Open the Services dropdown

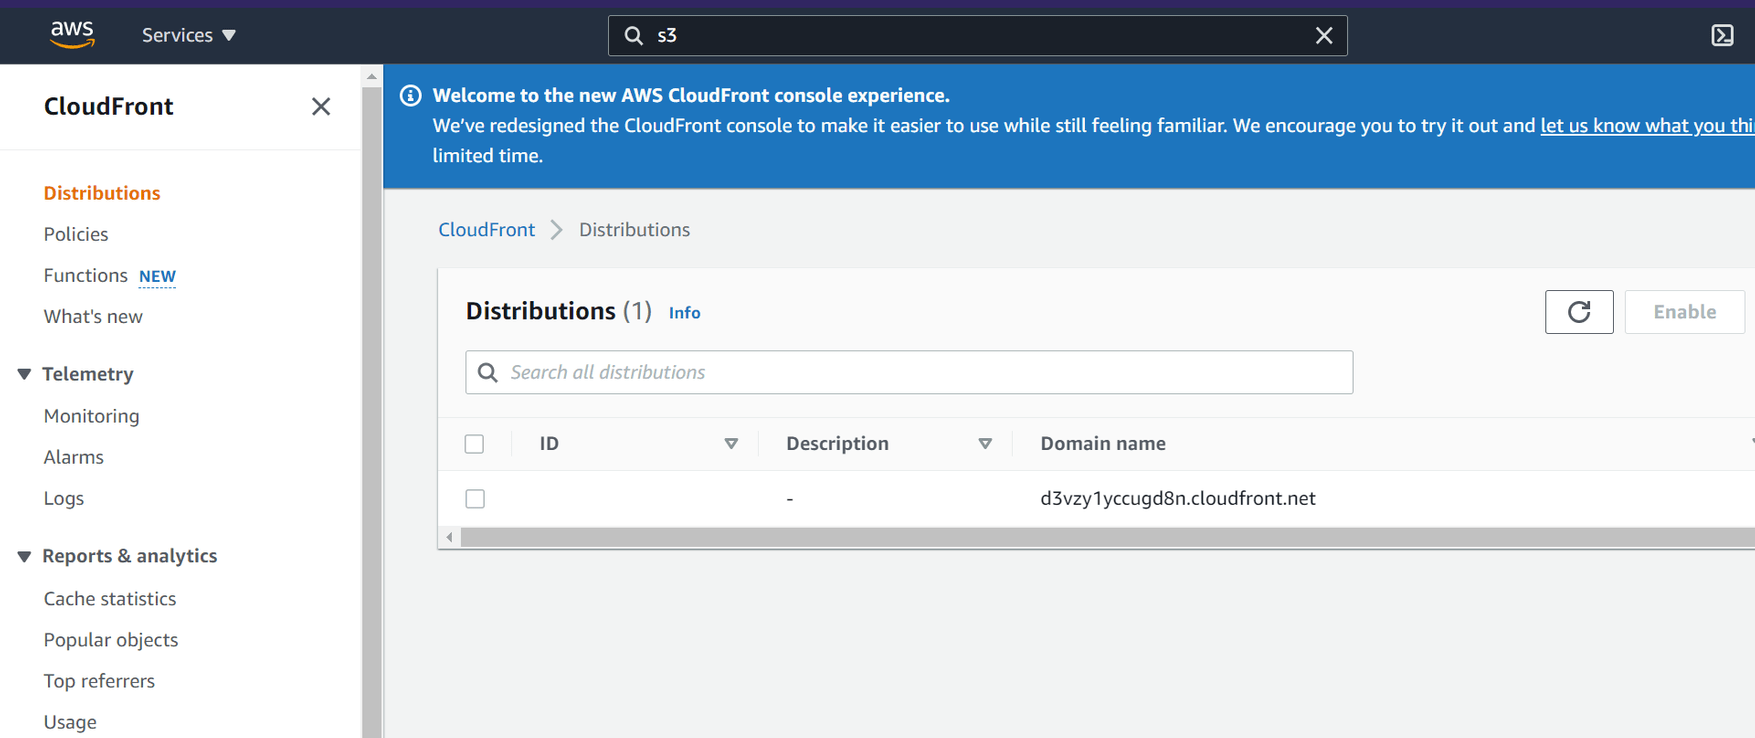coord(187,34)
